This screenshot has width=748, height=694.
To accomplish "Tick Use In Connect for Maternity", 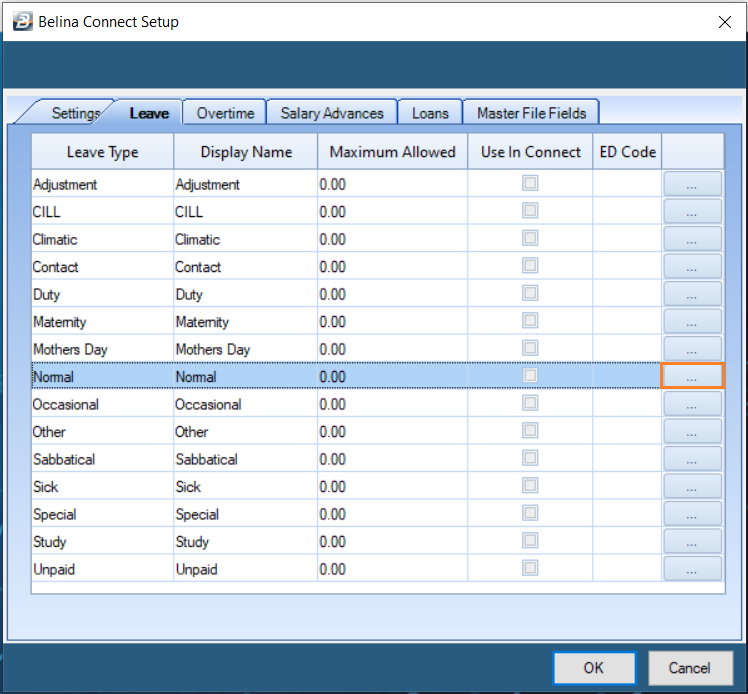I will pyautogui.click(x=530, y=321).
